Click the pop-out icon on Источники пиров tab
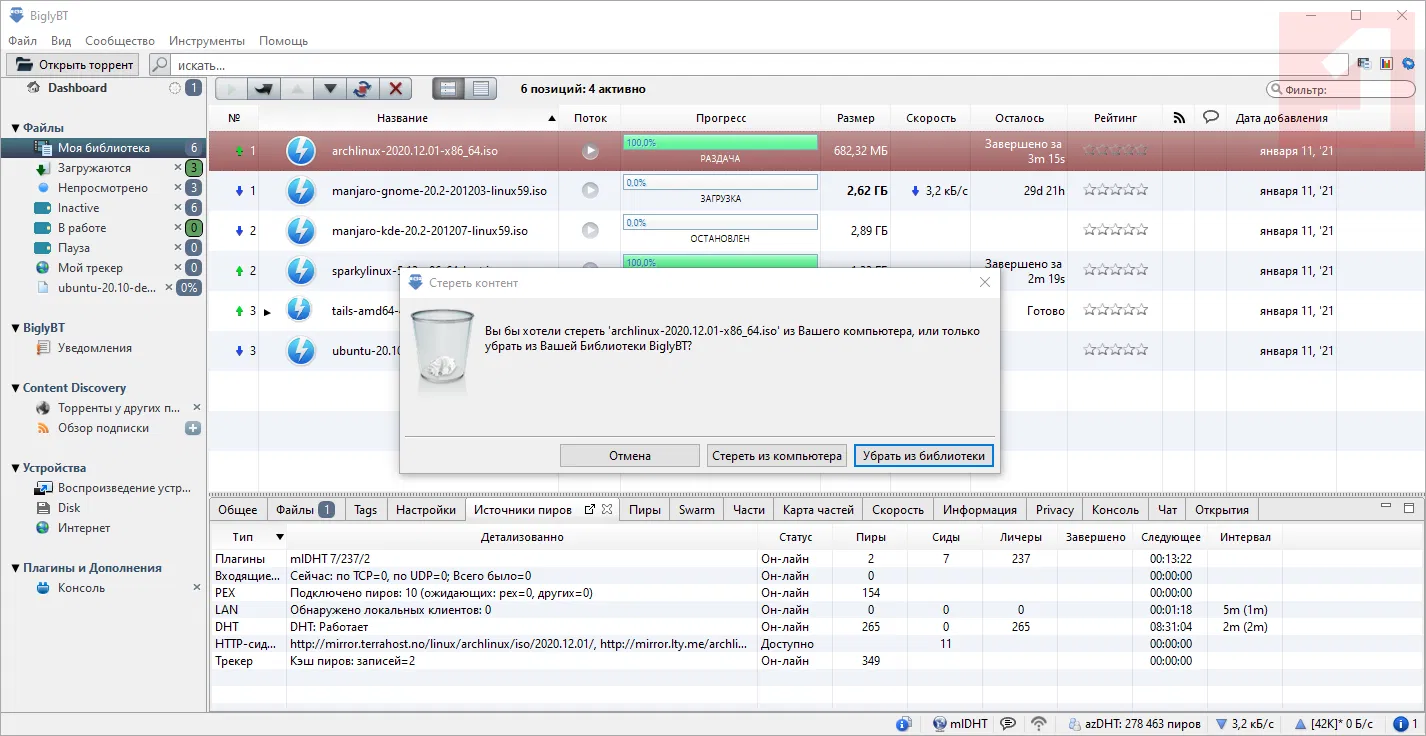The image size is (1426, 736). (x=590, y=509)
